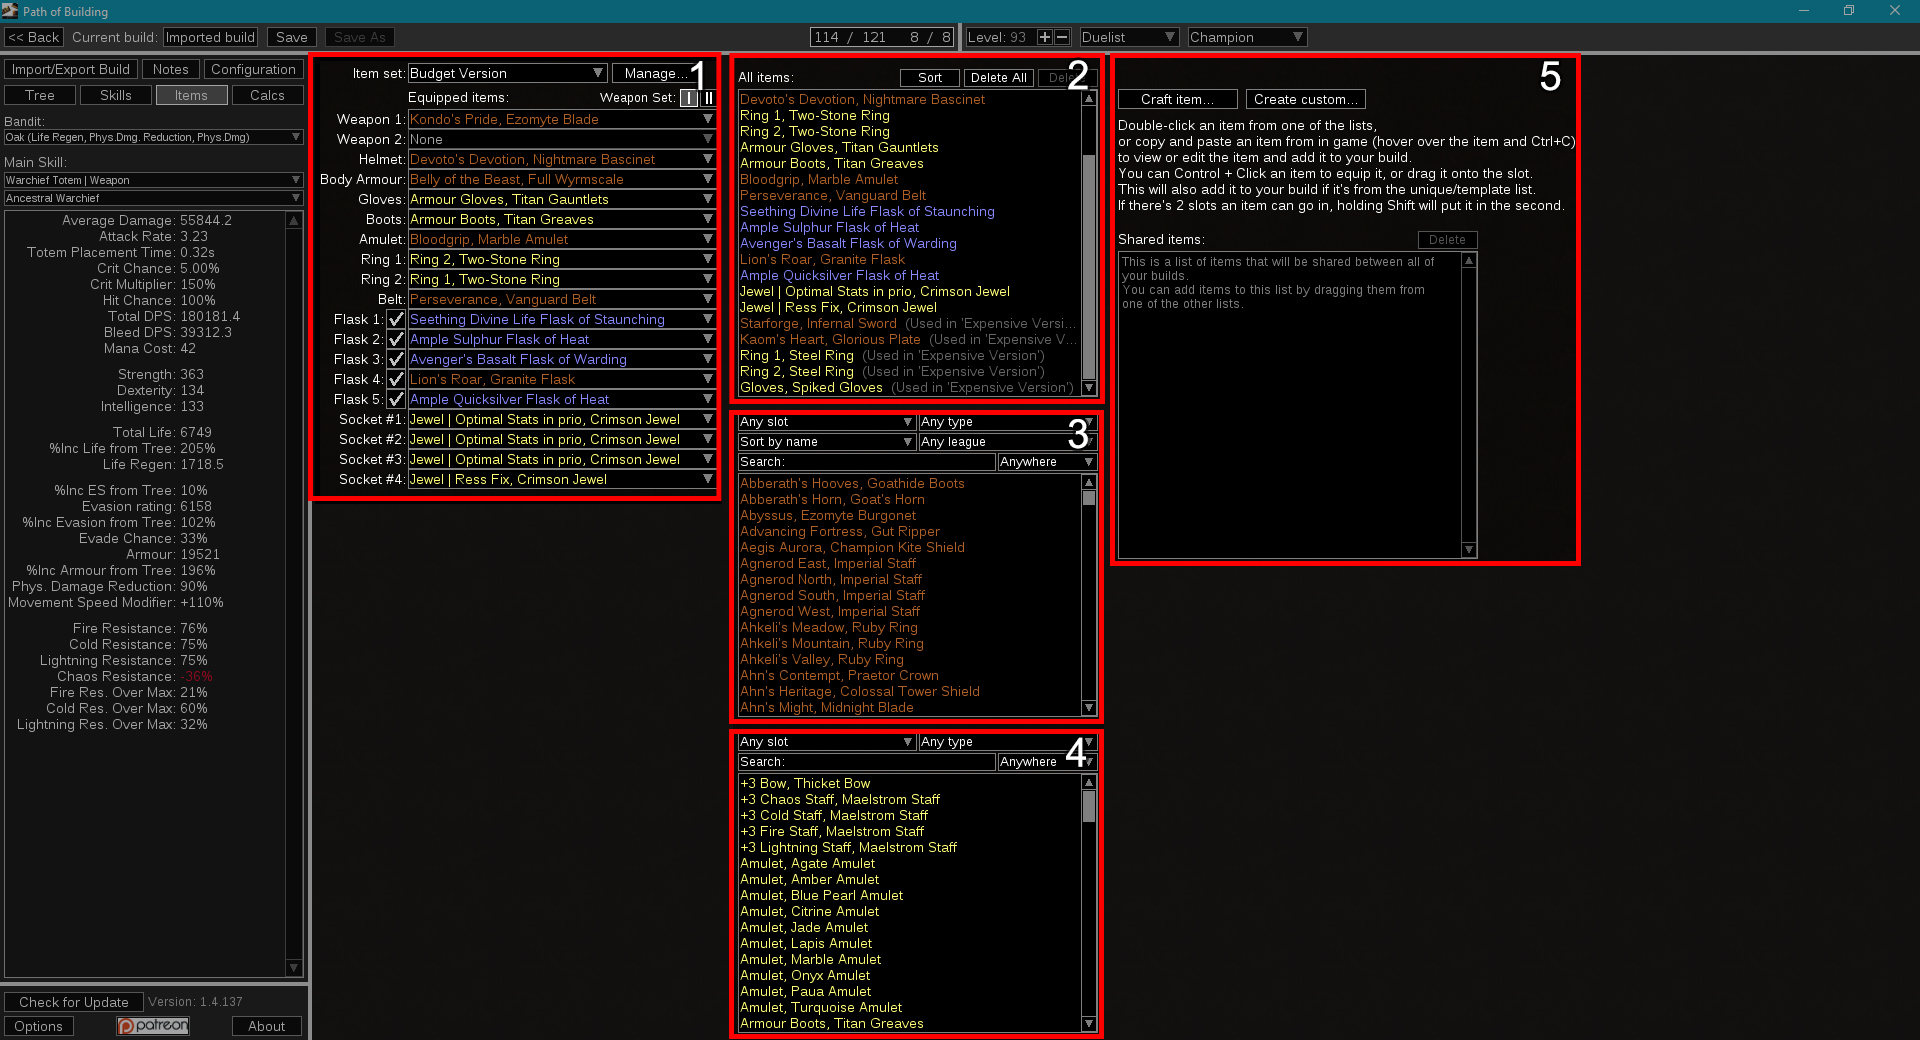This screenshot has height=1040, width=1920.
Task: Open the Options button
Action: click(38, 1026)
